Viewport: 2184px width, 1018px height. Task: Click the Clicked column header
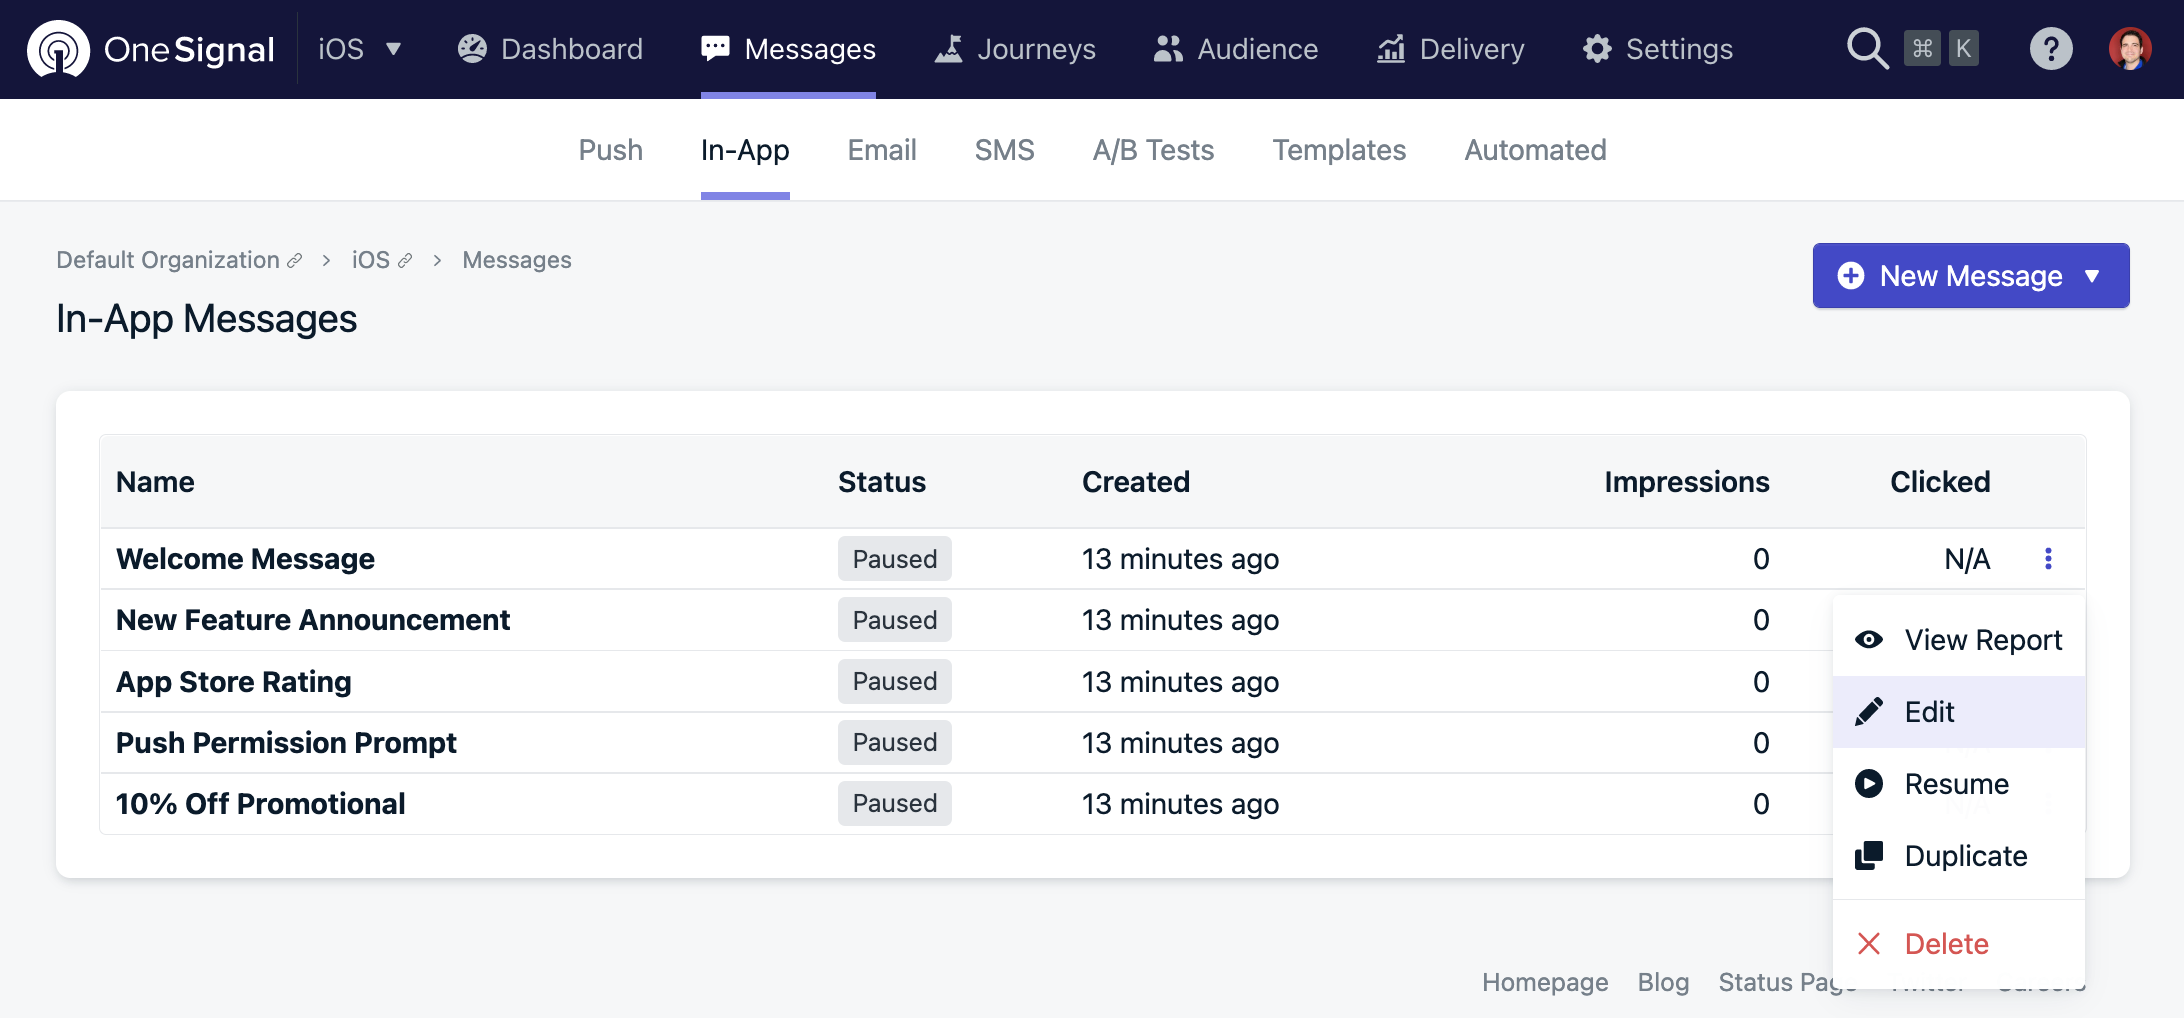click(x=1940, y=482)
